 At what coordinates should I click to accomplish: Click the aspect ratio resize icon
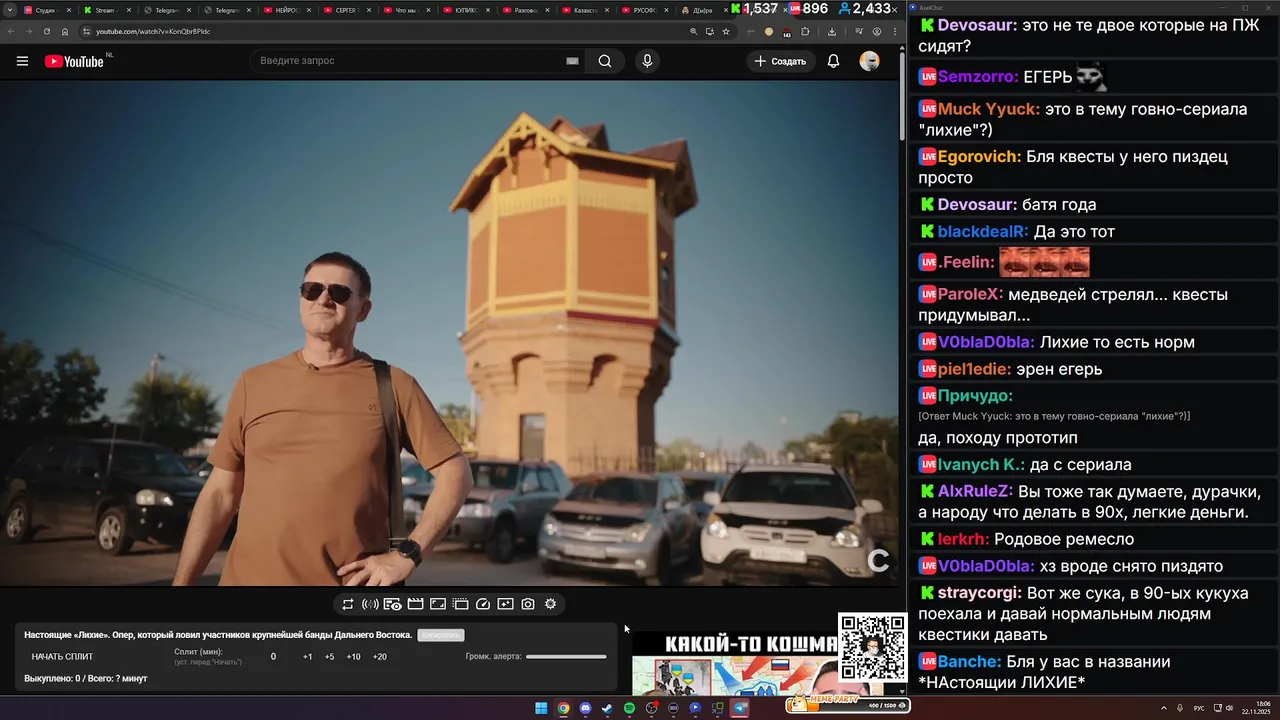[438, 604]
